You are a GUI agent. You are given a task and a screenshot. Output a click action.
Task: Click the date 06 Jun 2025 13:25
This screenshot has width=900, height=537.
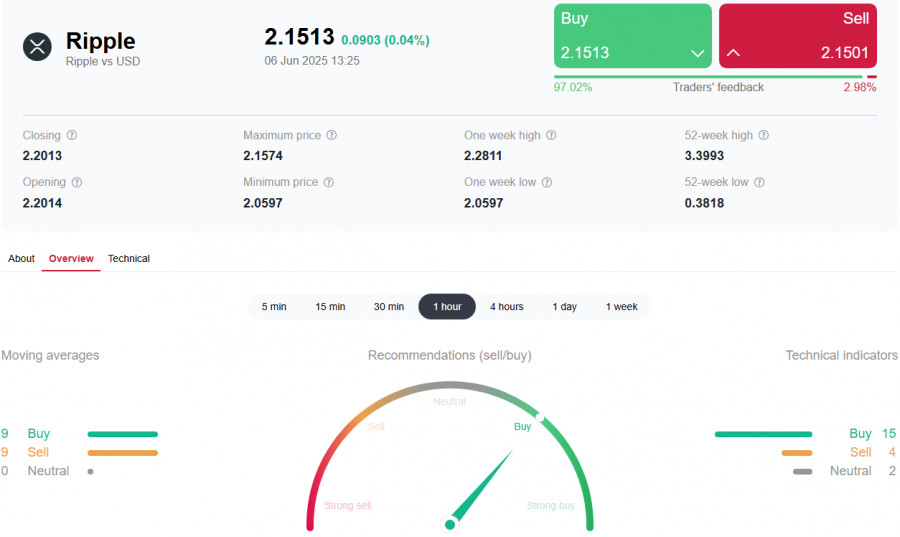312,61
